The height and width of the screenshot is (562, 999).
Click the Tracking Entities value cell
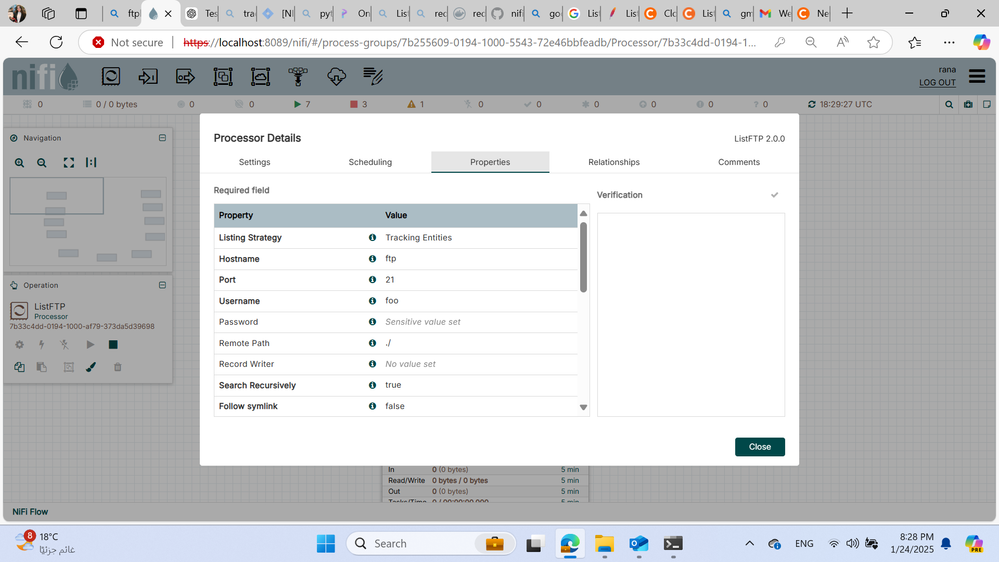pos(419,237)
